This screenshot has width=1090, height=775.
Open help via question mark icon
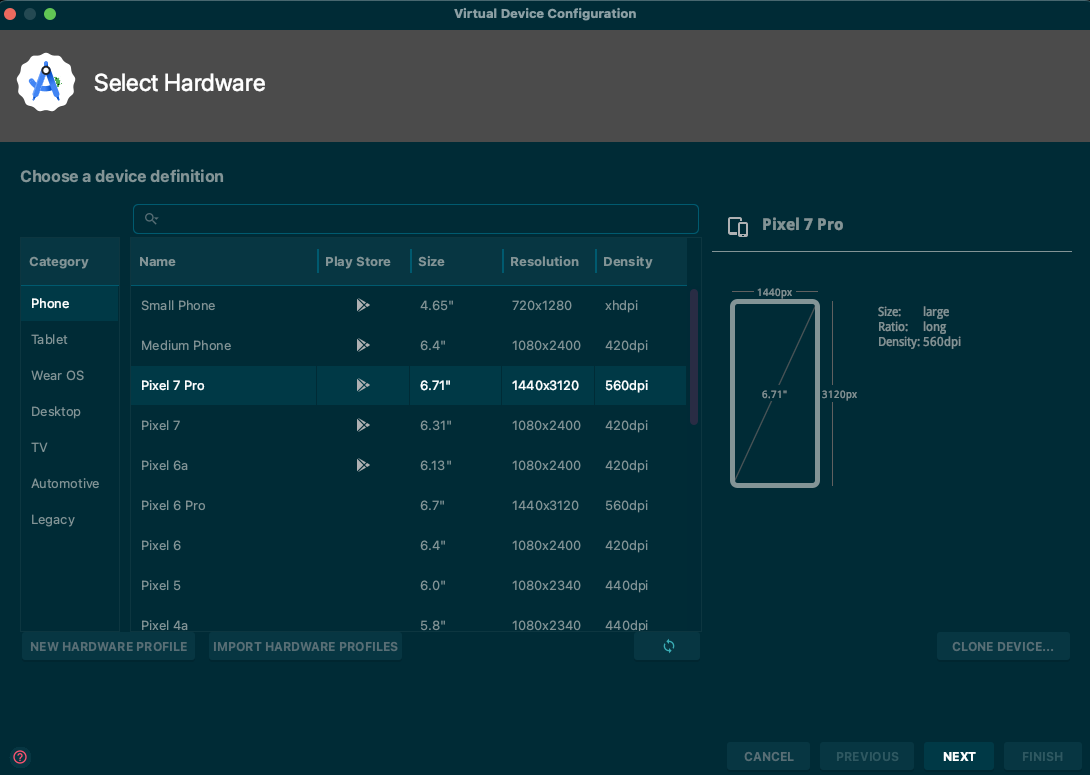[20, 757]
